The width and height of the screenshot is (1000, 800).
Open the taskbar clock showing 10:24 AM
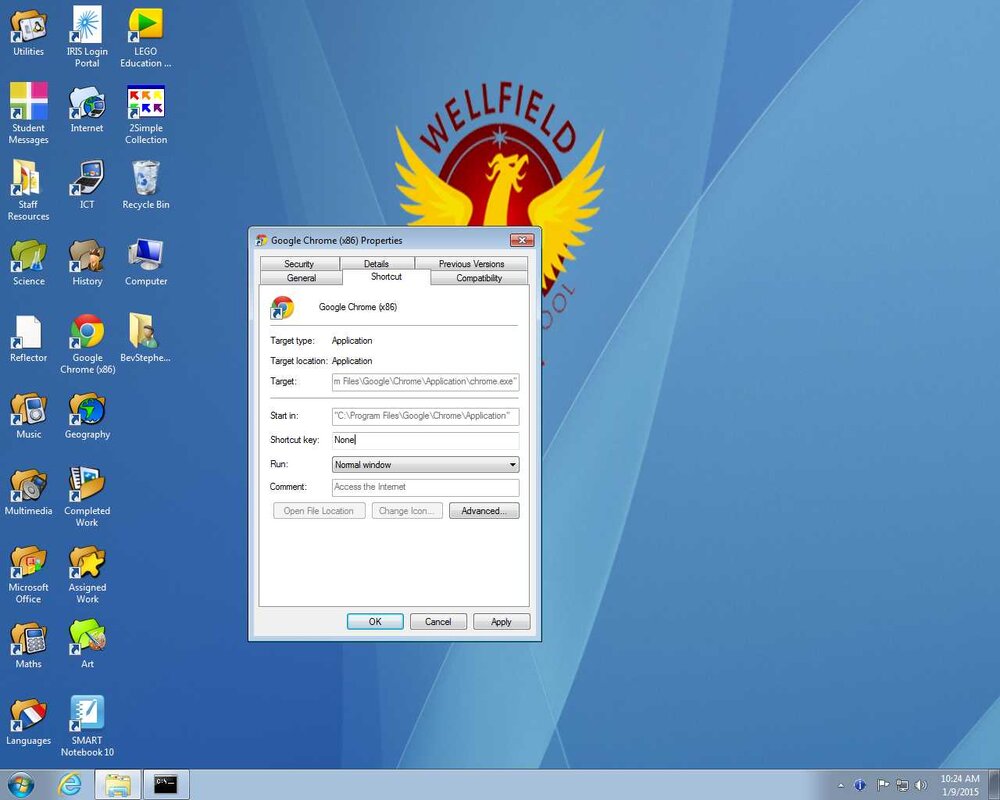pyautogui.click(x=960, y=785)
